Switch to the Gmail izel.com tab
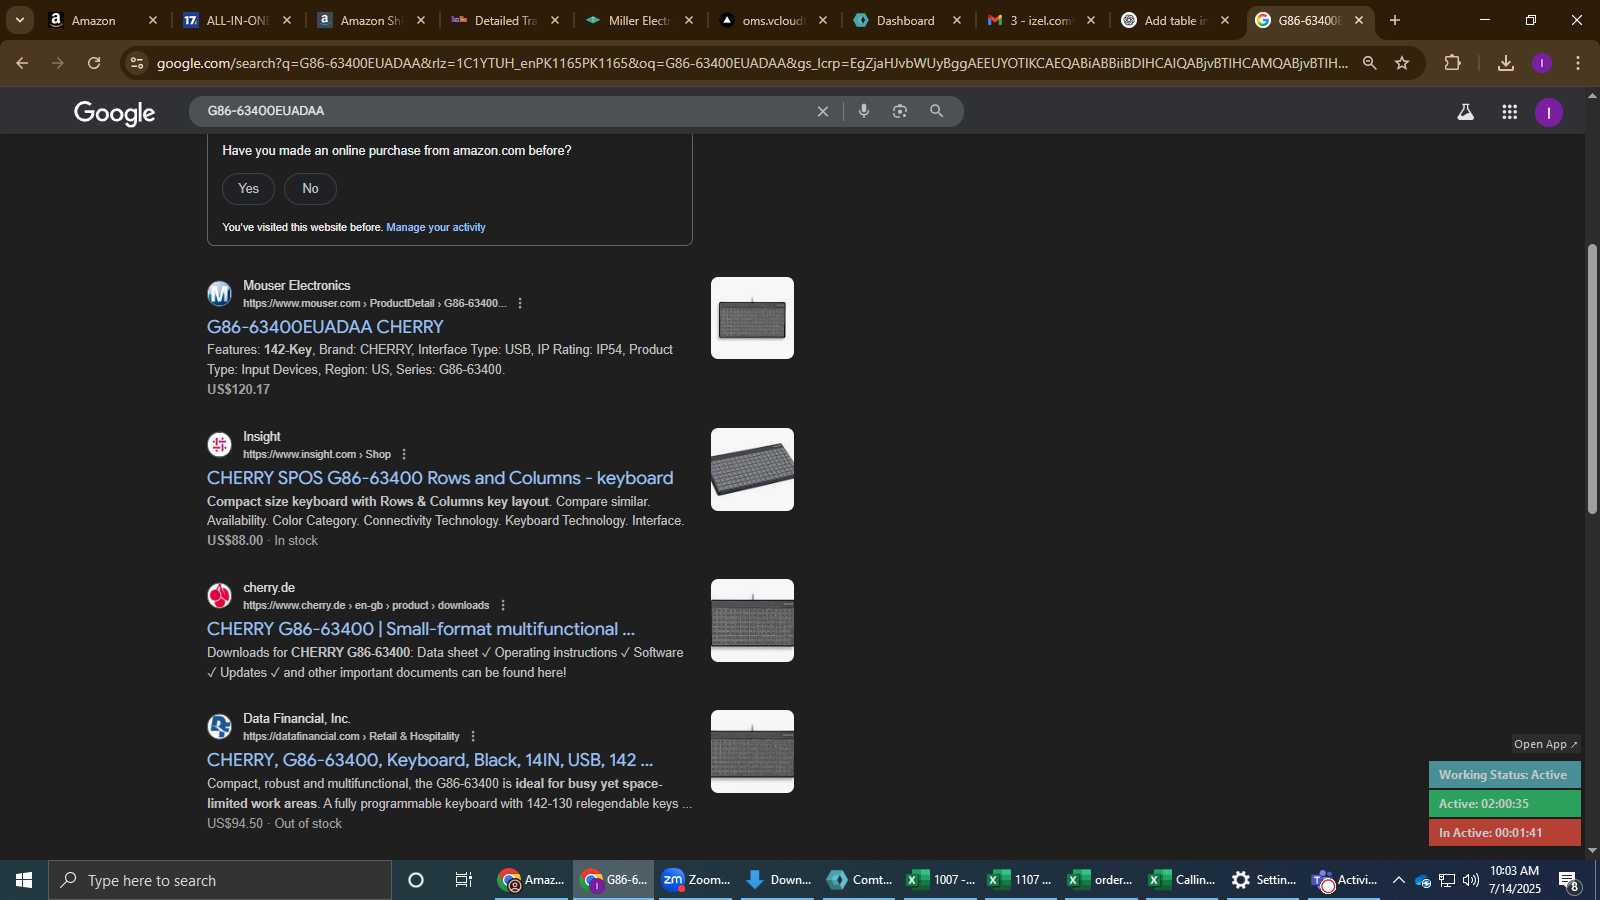The height and width of the screenshot is (900, 1600). (x=1040, y=20)
